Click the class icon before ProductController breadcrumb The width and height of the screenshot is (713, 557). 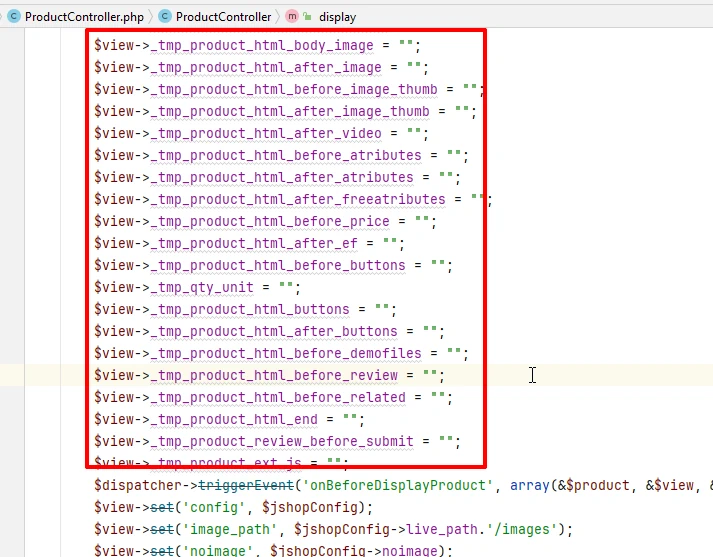[x=164, y=16]
